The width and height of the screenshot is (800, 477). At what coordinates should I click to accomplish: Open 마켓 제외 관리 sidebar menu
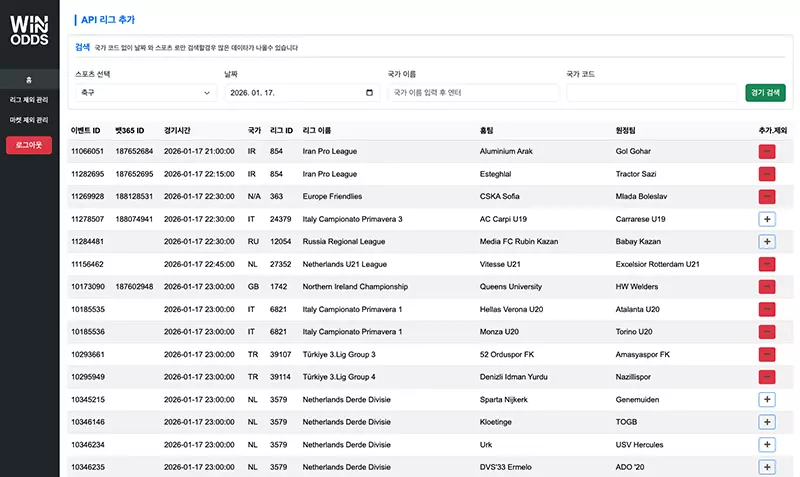pyautogui.click(x=29, y=120)
